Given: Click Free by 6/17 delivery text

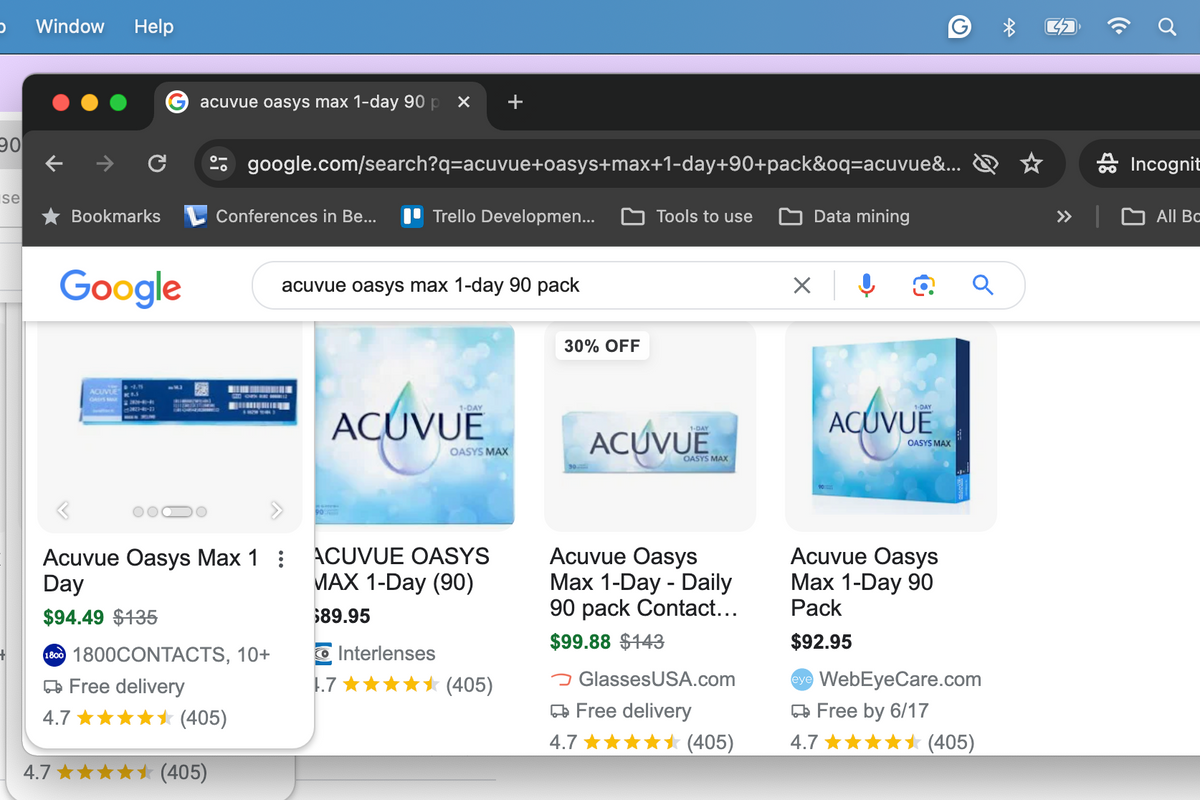Looking at the screenshot, I should coord(872,711).
